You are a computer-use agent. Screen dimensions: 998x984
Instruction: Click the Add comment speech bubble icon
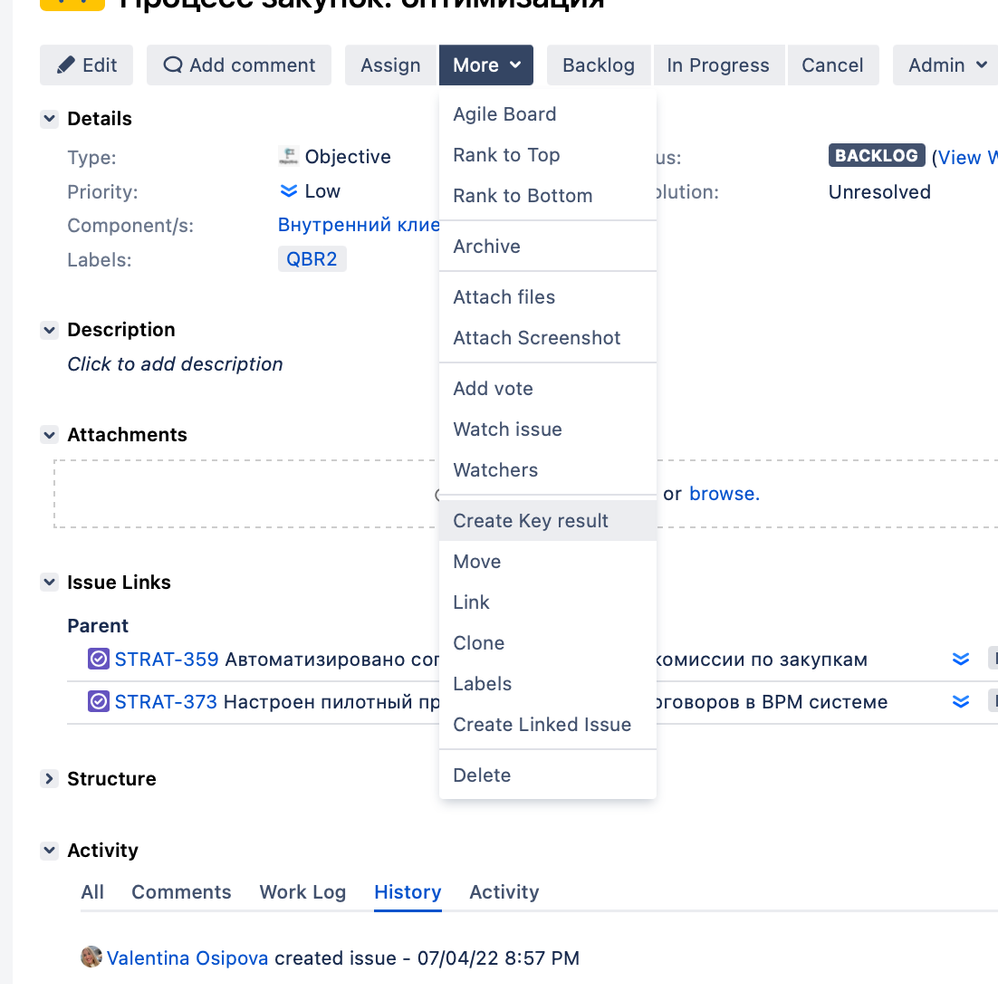point(173,65)
